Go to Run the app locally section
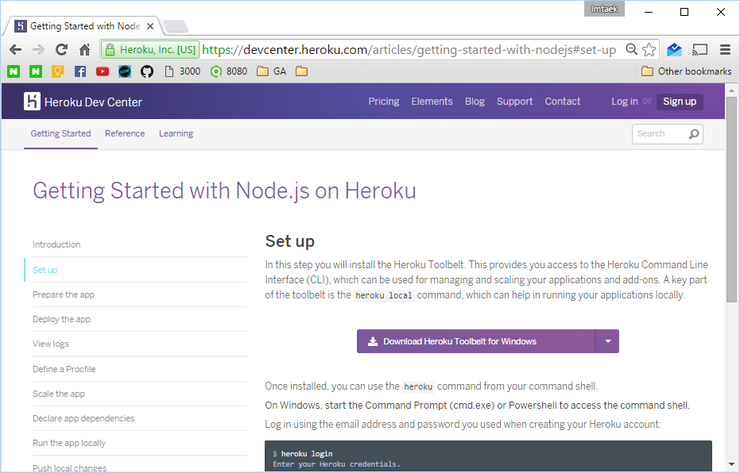Screen dimensions: 740x473 (69, 443)
